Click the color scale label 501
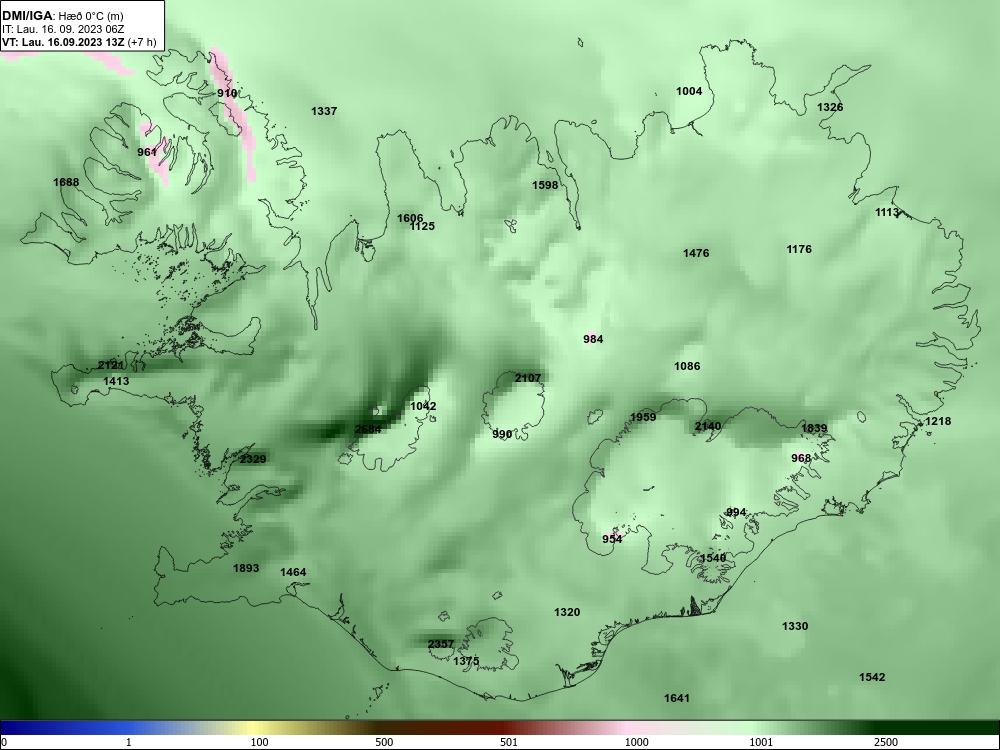The width and height of the screenshot is (1000, 750). click(508, 742)
